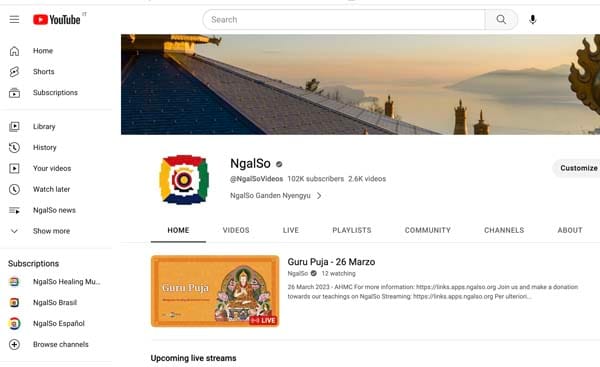Click the 2.6K videos text

(x=367, y=179)
